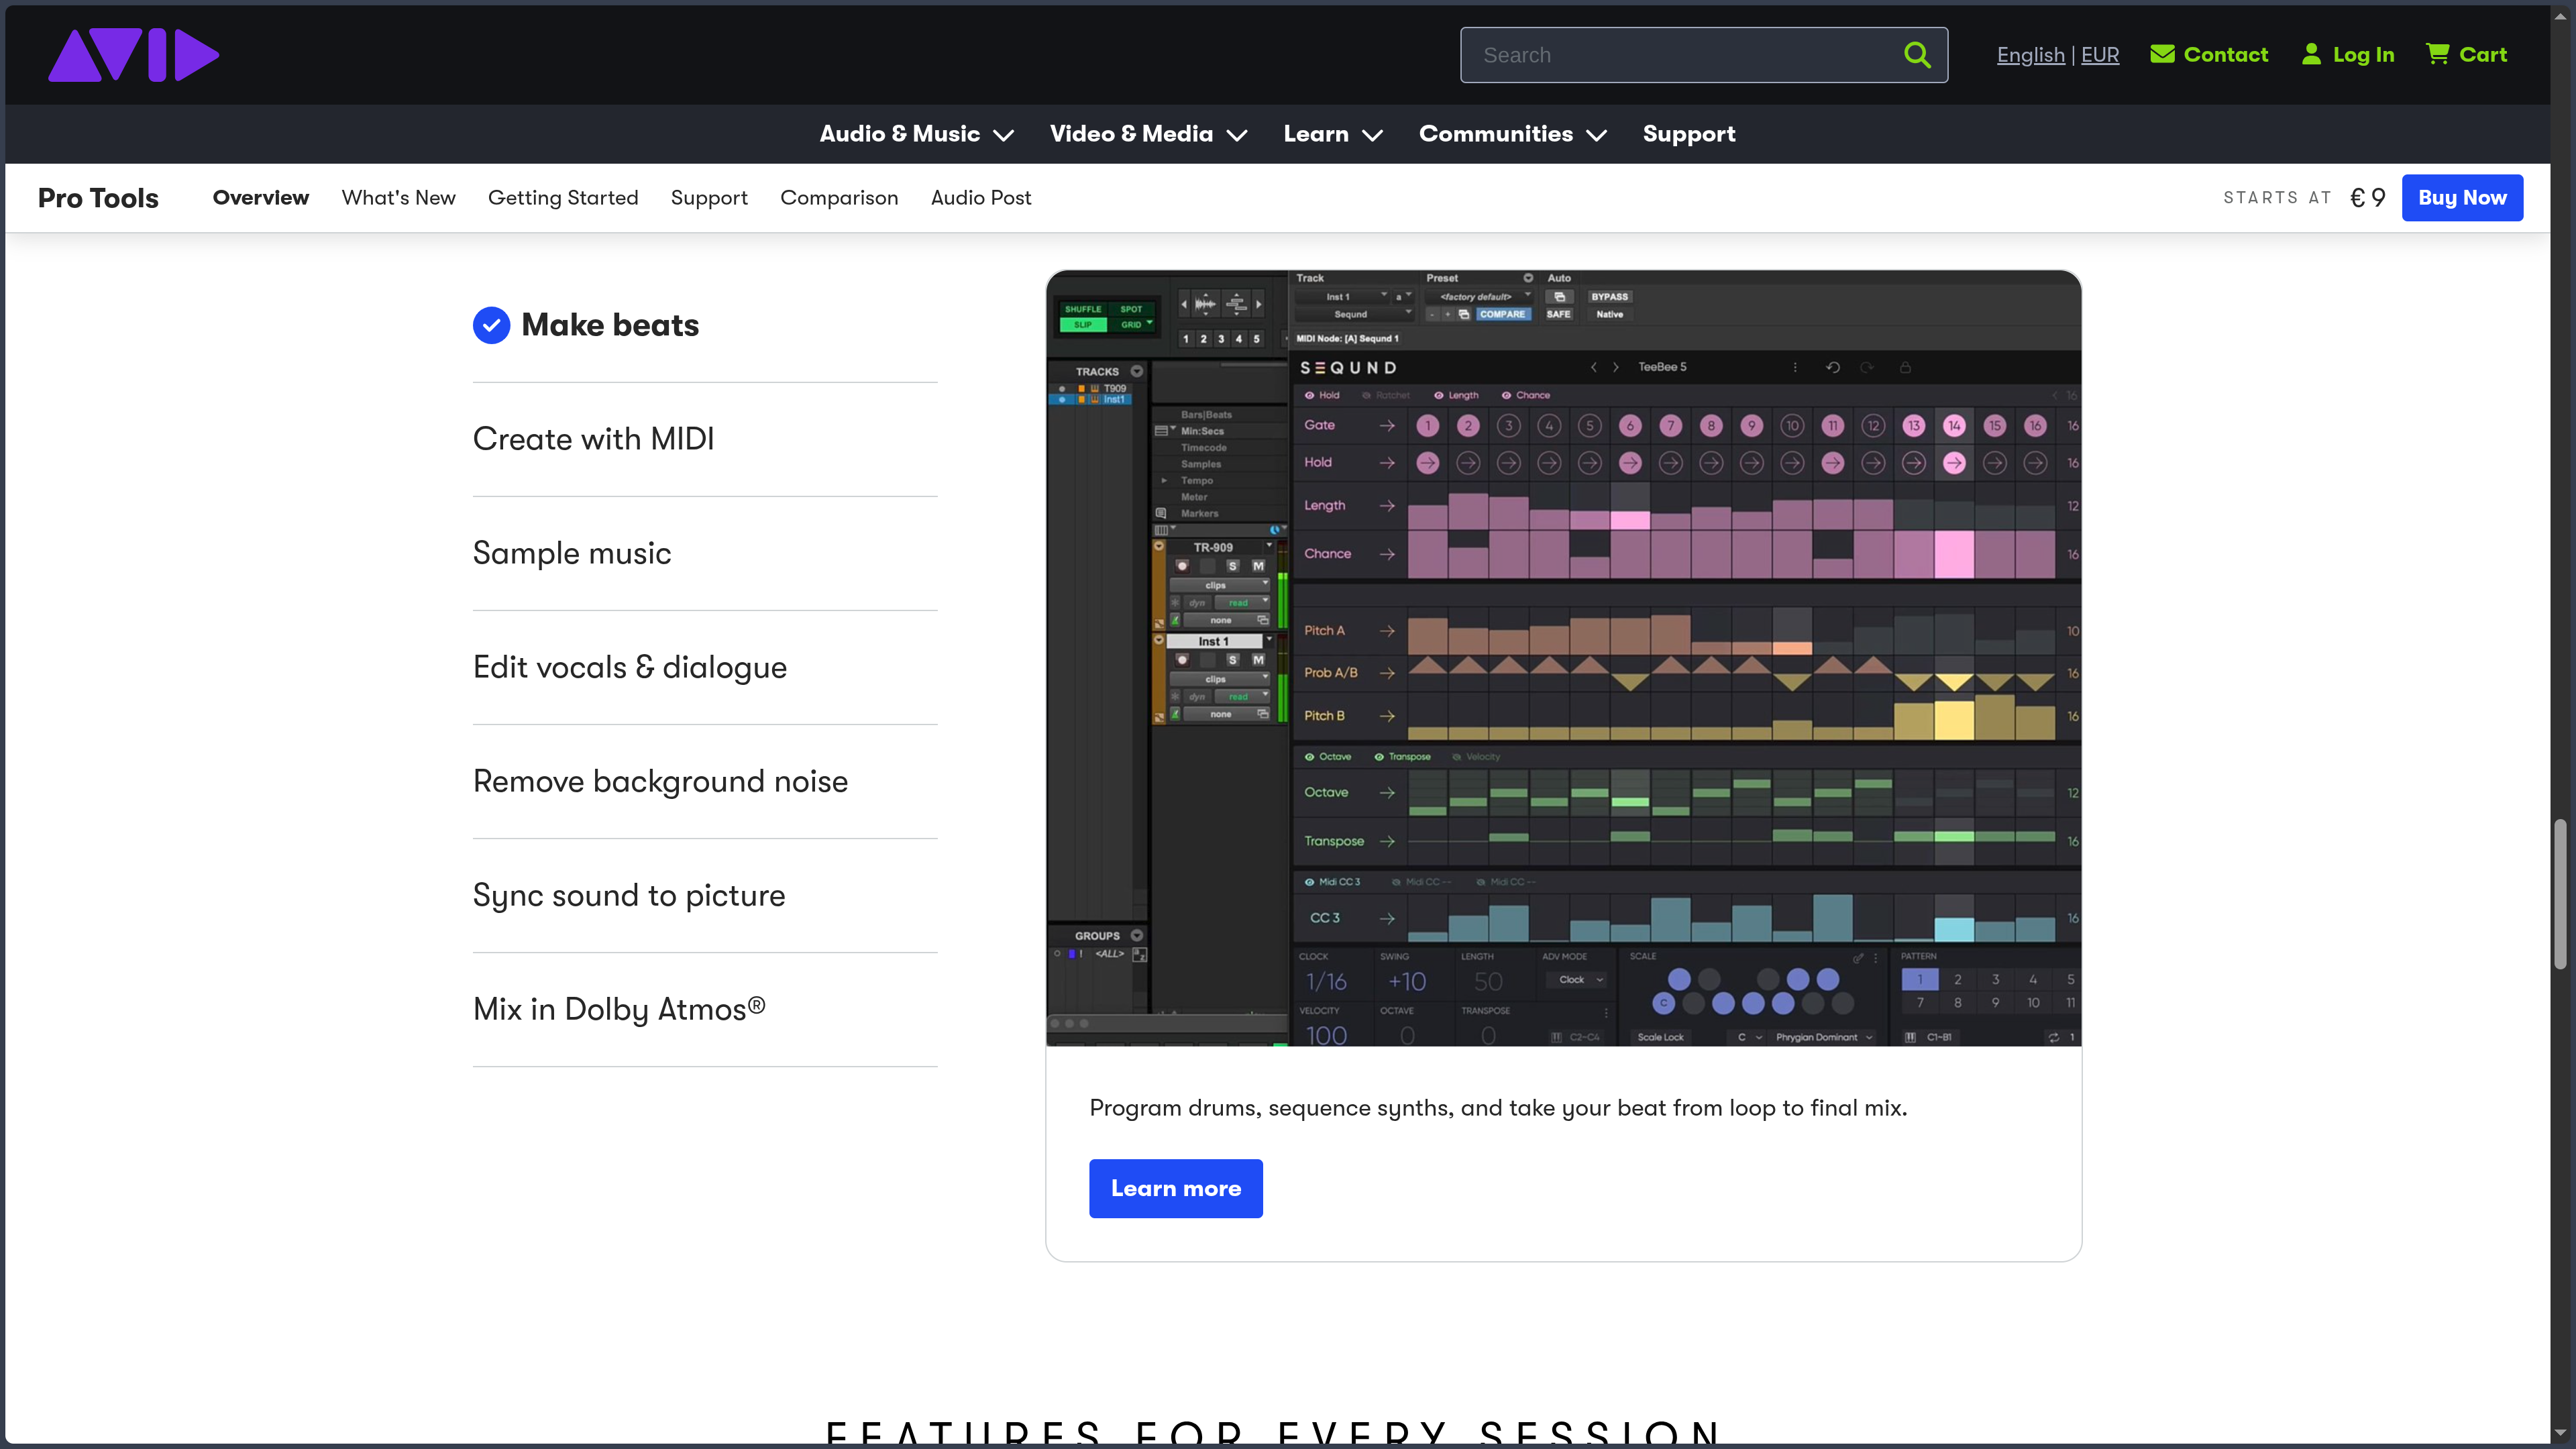Expand Mix in Dolby Atmos item
Viewport: 2576px width, 1449px height.
pyautogui.click(x=705, y=1009)
